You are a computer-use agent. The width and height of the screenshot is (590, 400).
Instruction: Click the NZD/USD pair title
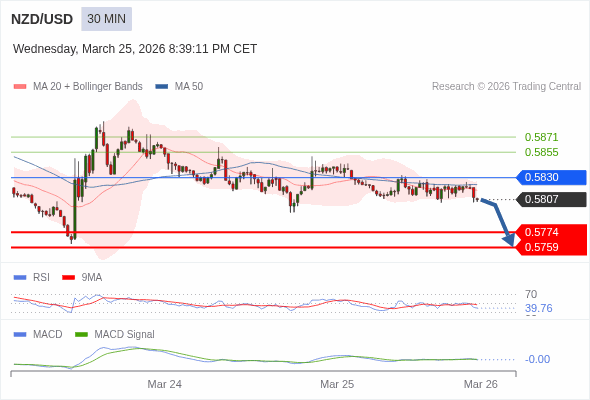point(42,19)
